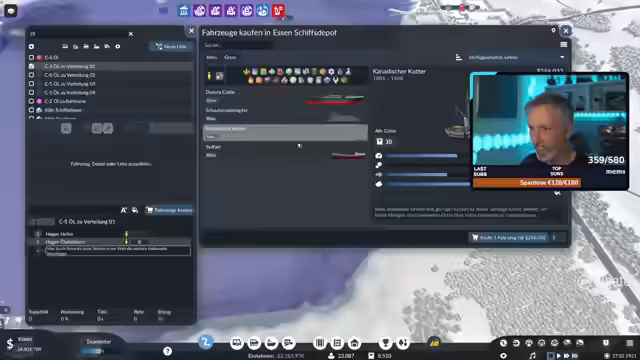
Task: Open the ship construction menu in bottom toolbar
Action: click(x=271, y=343)
